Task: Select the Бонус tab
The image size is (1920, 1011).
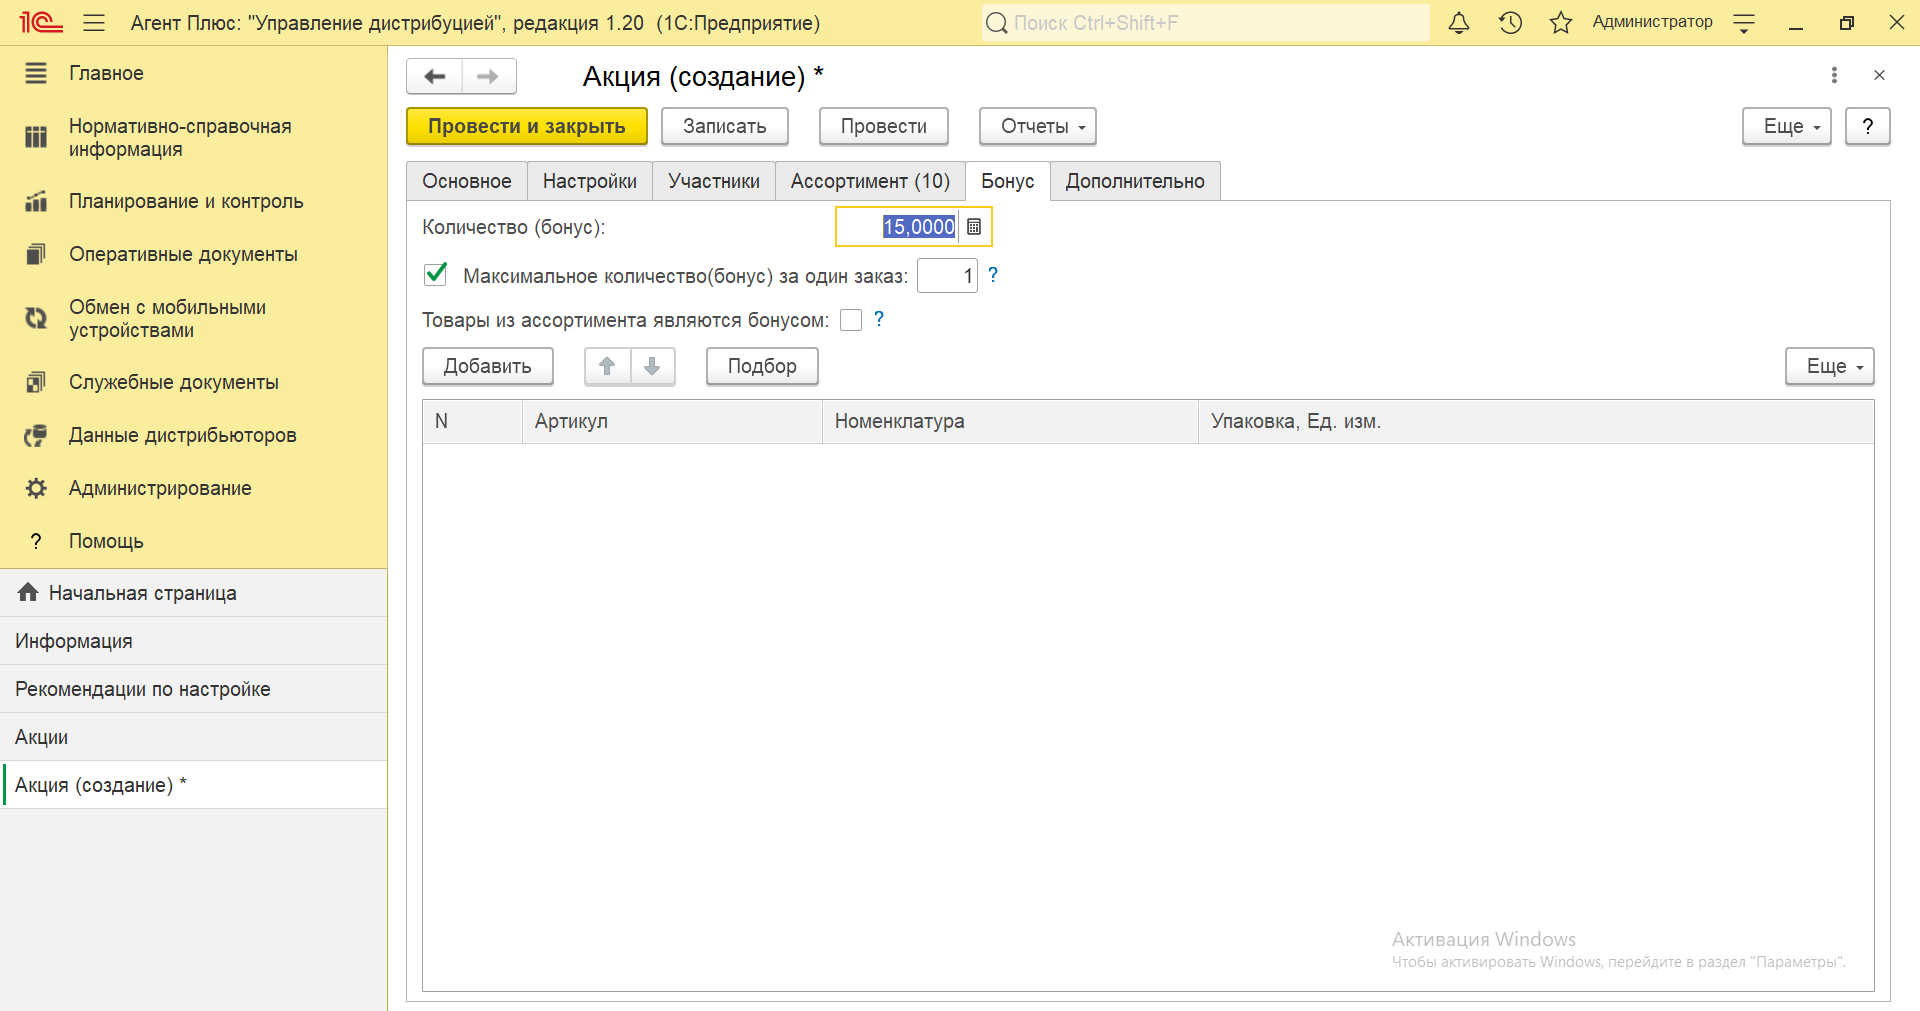Action: tap(1008, 181)
